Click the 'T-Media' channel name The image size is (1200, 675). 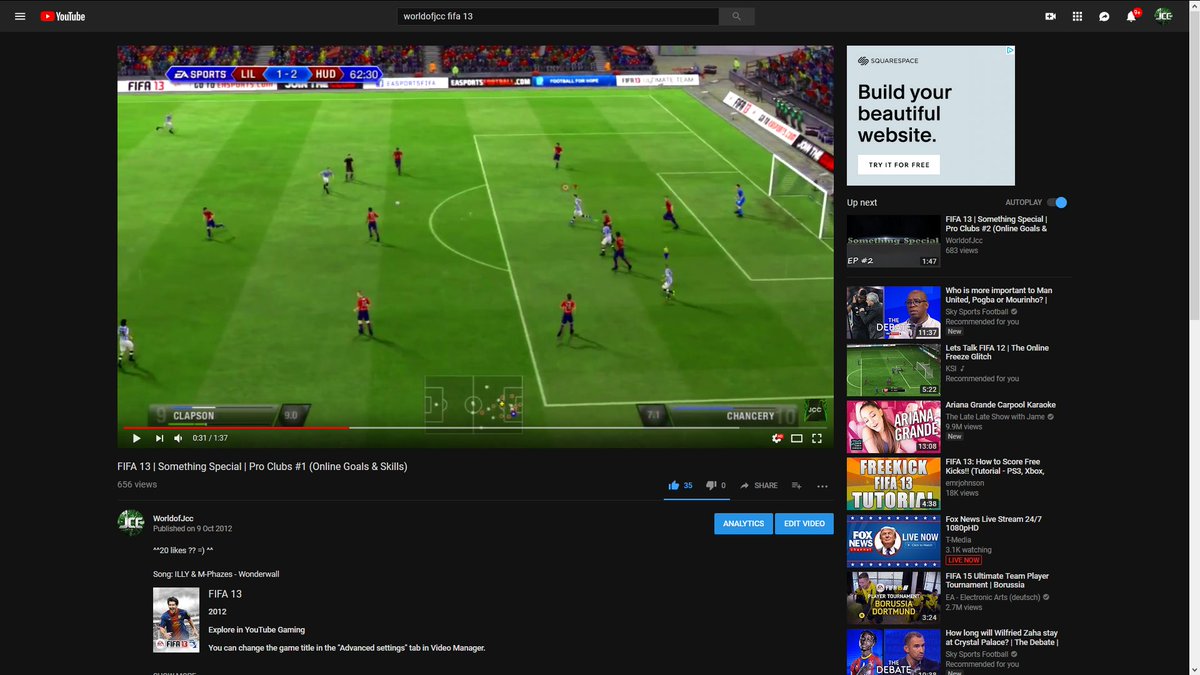coord(960,540)
